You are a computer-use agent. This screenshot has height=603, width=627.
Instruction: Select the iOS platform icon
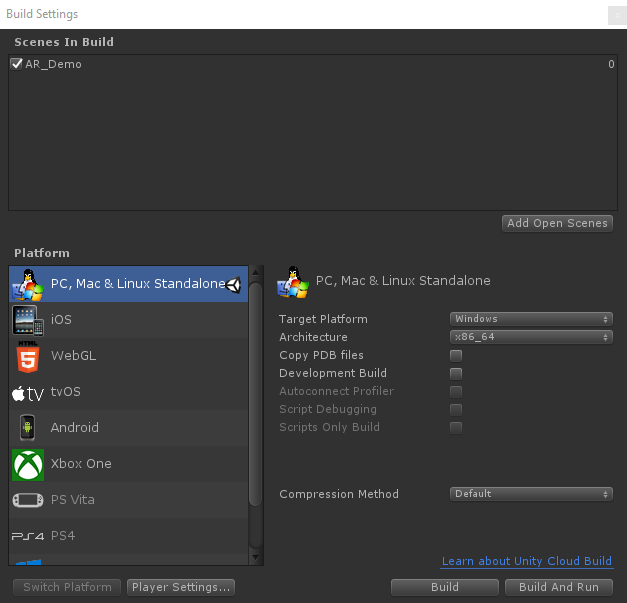pyautogui.click(x=28, y=320)
